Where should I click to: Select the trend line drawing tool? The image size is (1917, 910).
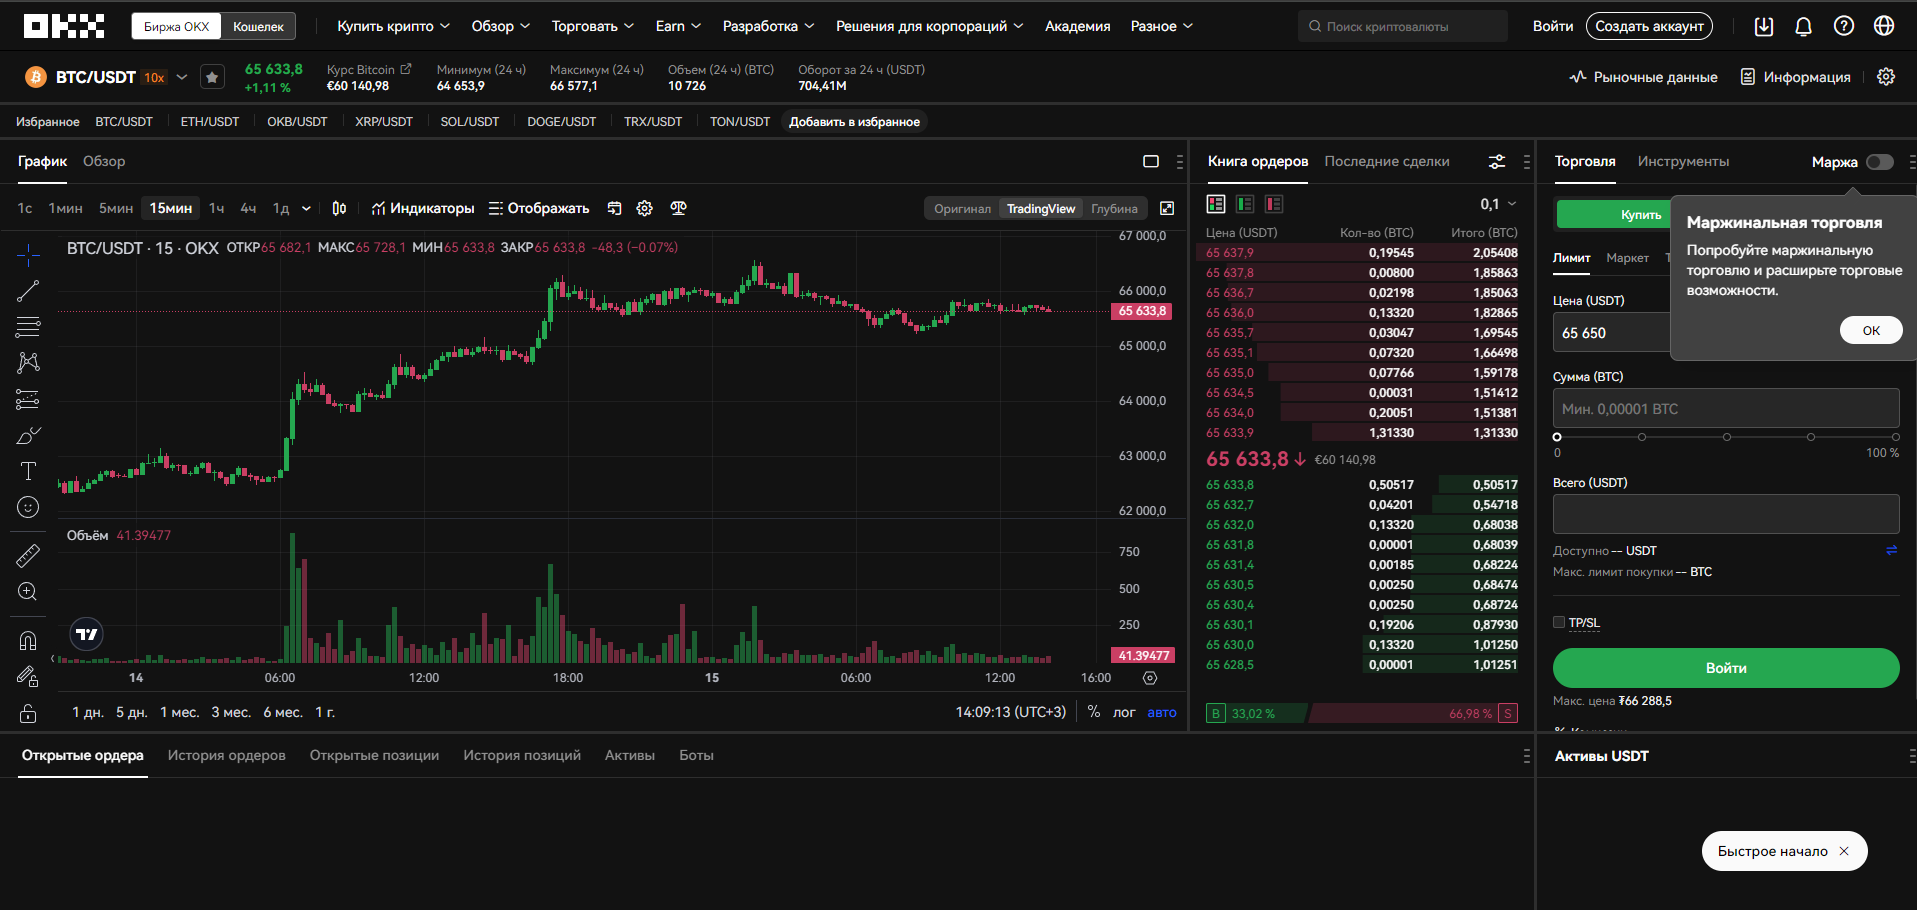pos(28,291)
